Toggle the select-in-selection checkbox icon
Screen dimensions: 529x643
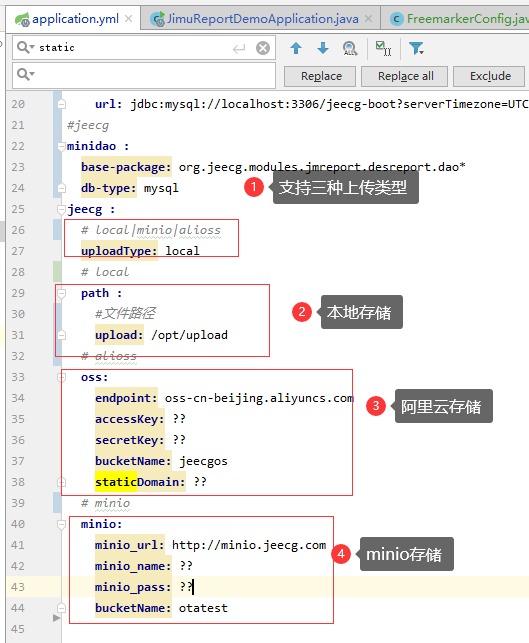[x=383, y=48]
